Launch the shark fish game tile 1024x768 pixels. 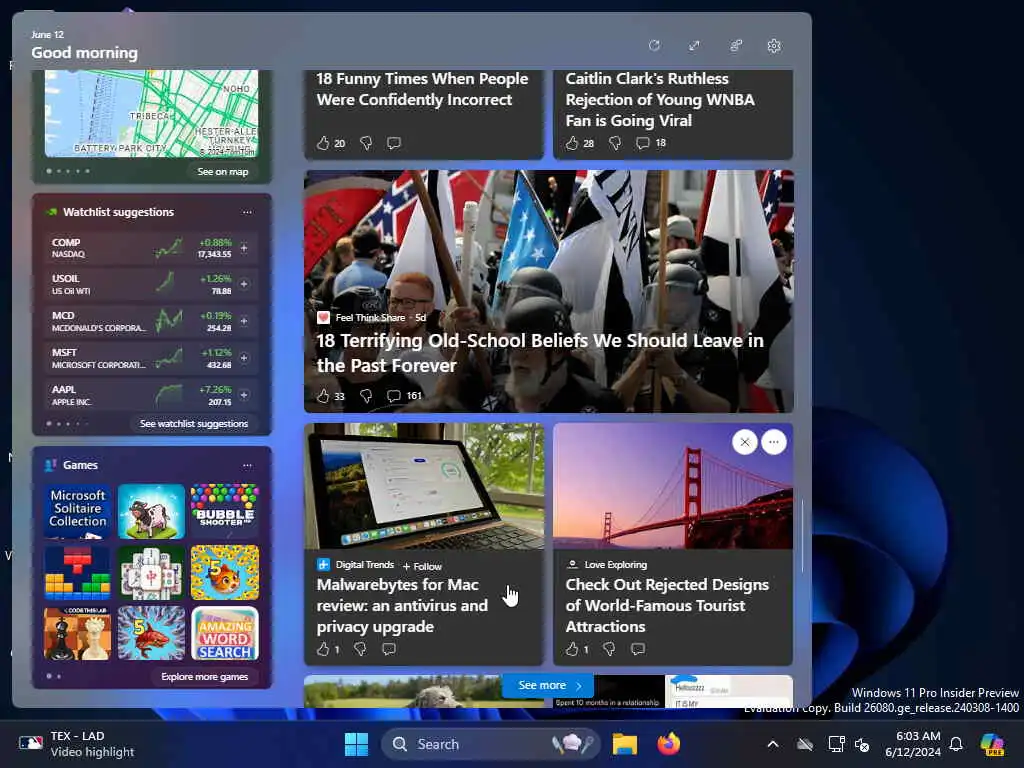point(152,633)
